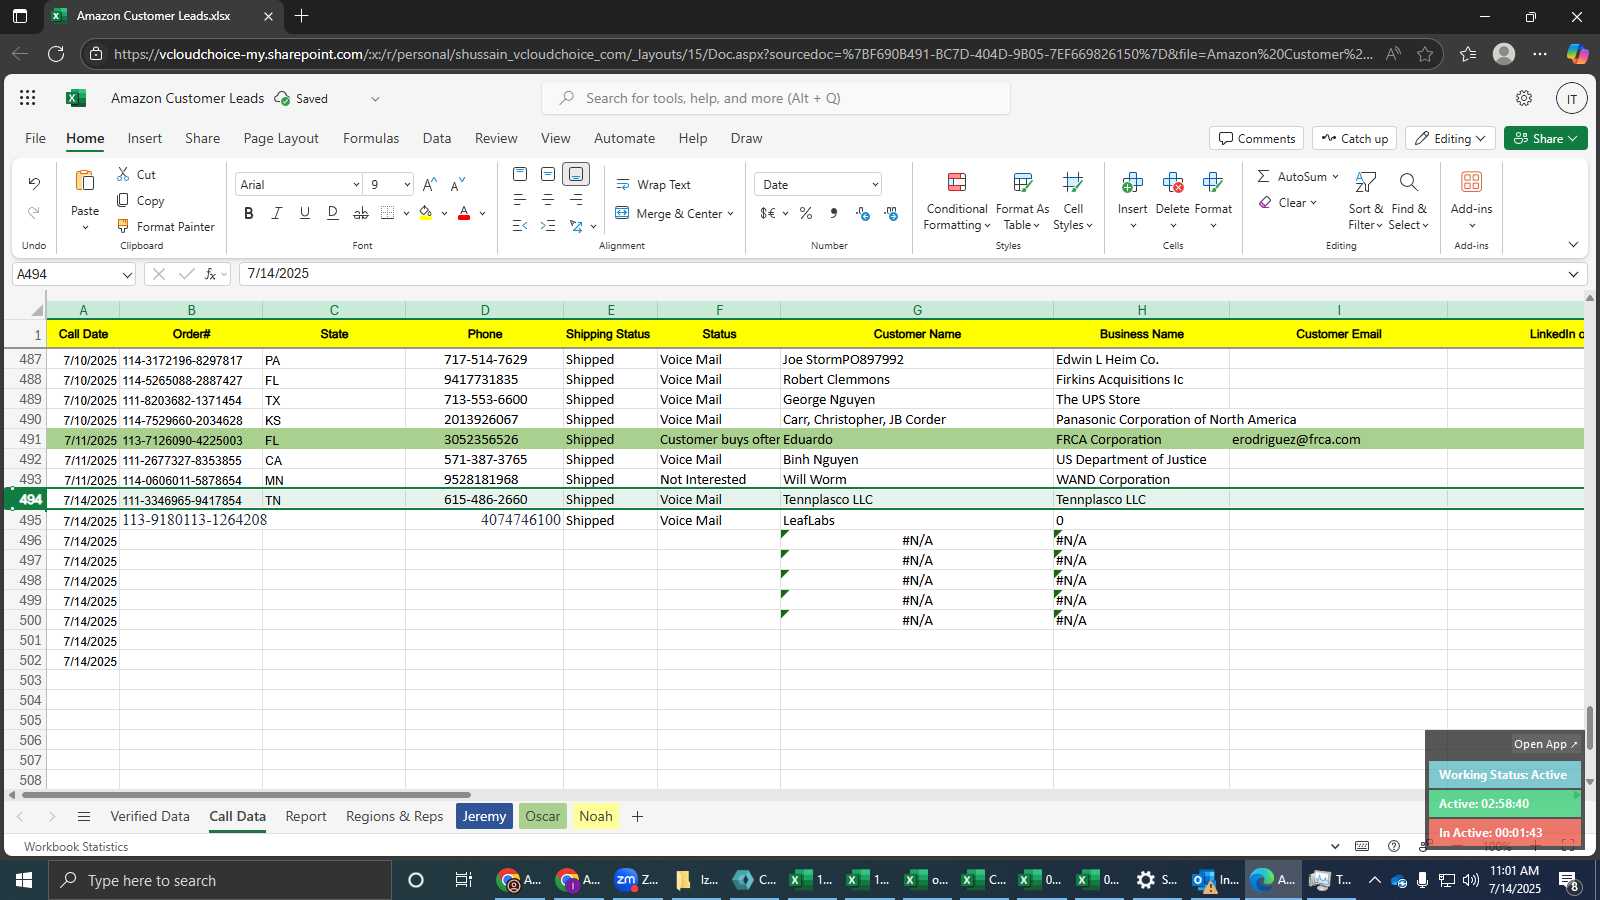This screenshot has height=900, width=1600.
Task: Decrease font size with A-down icon
Action: pos(457,184)
